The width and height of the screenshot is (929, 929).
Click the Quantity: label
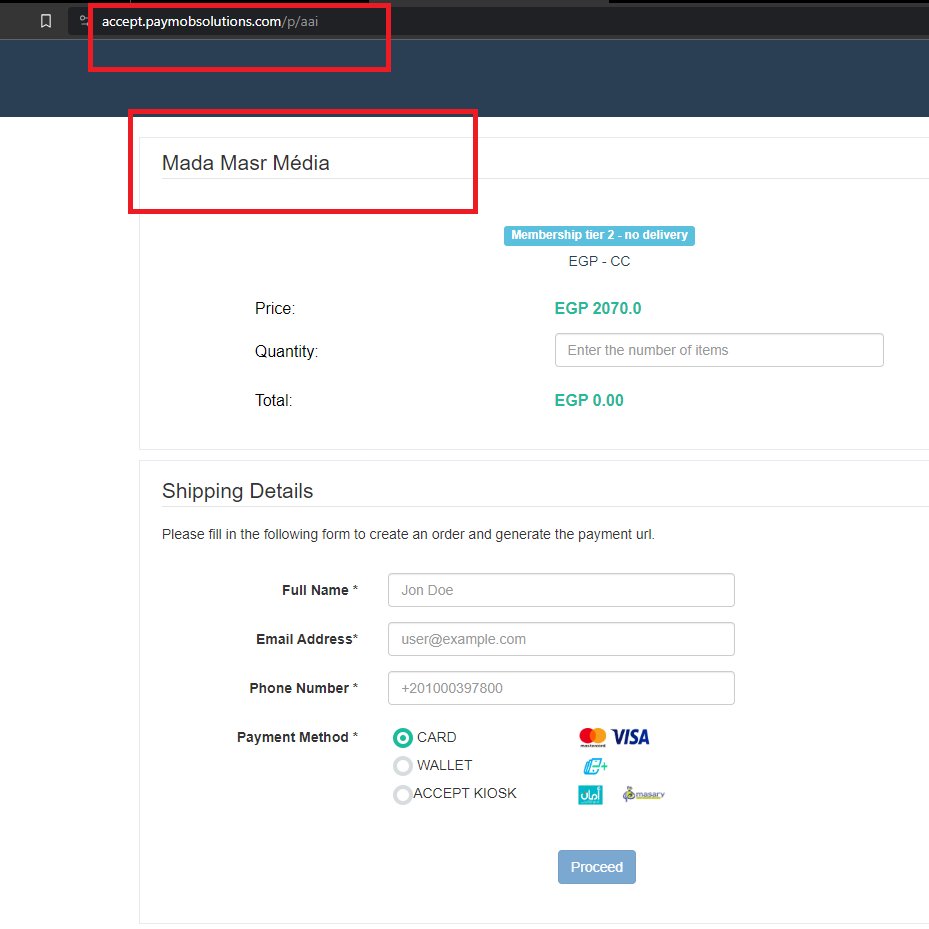pyautogui.click(x=286, y=351)
